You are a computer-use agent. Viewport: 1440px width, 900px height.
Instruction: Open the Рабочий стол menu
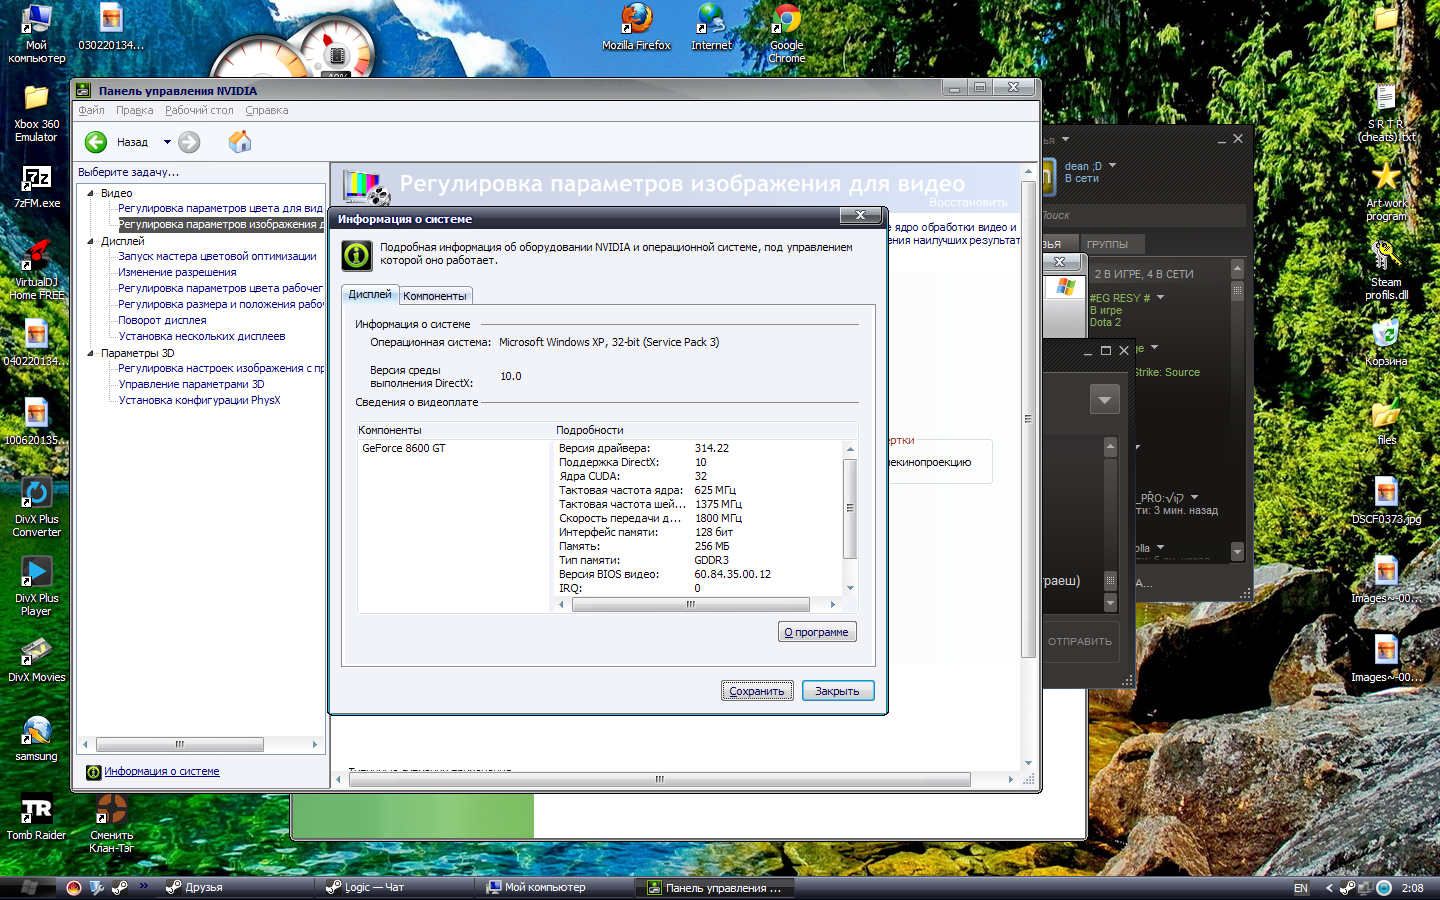[x=199, y=110]
